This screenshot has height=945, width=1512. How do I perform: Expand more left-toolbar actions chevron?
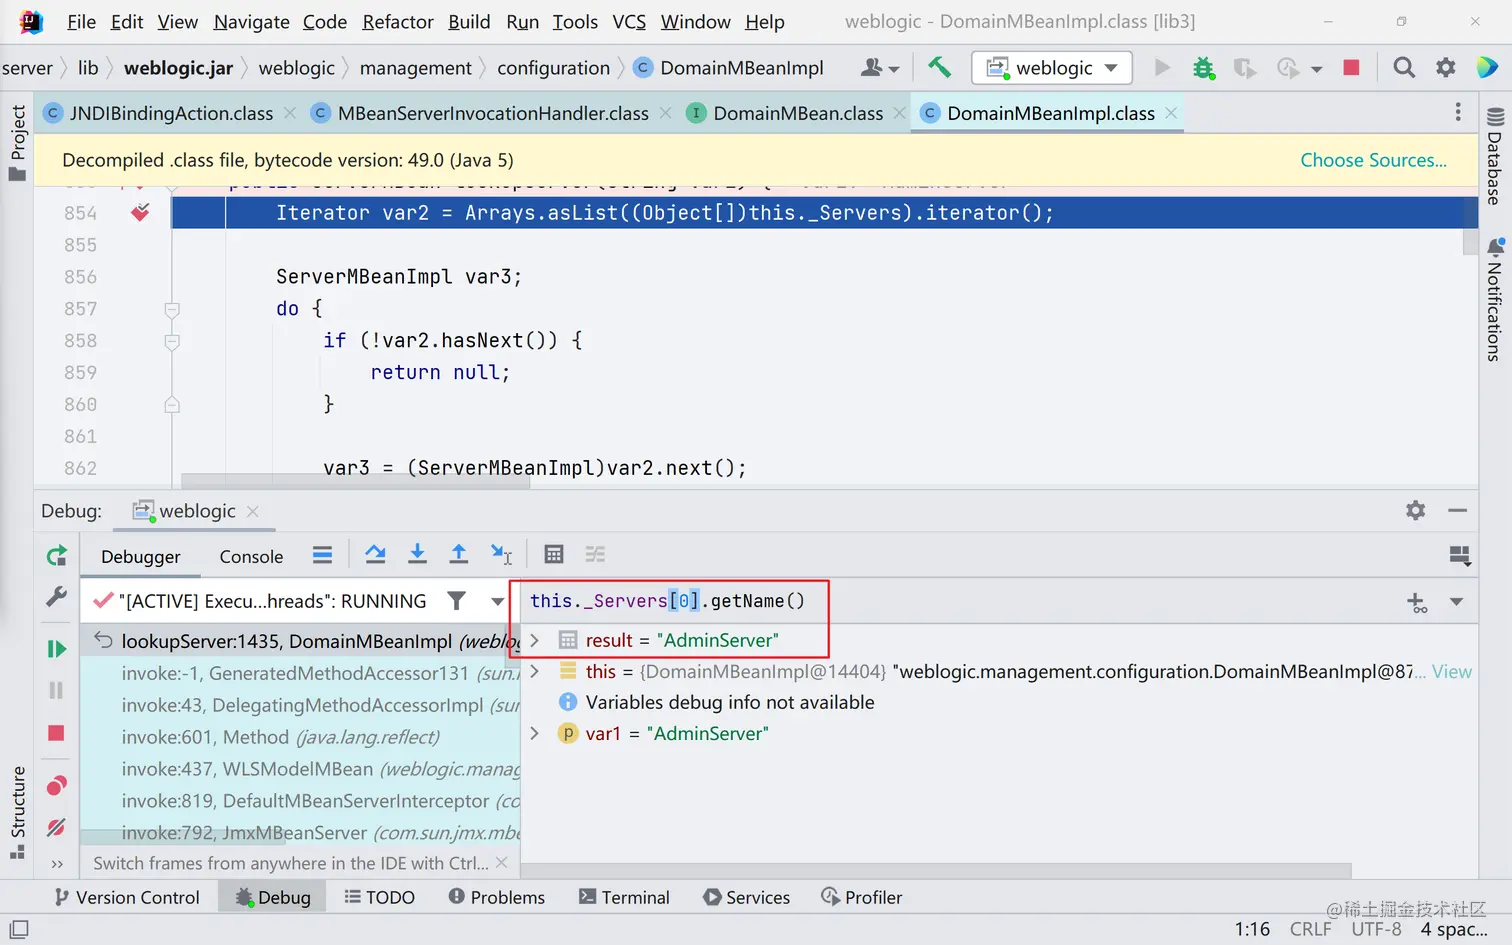click(57, 864)
